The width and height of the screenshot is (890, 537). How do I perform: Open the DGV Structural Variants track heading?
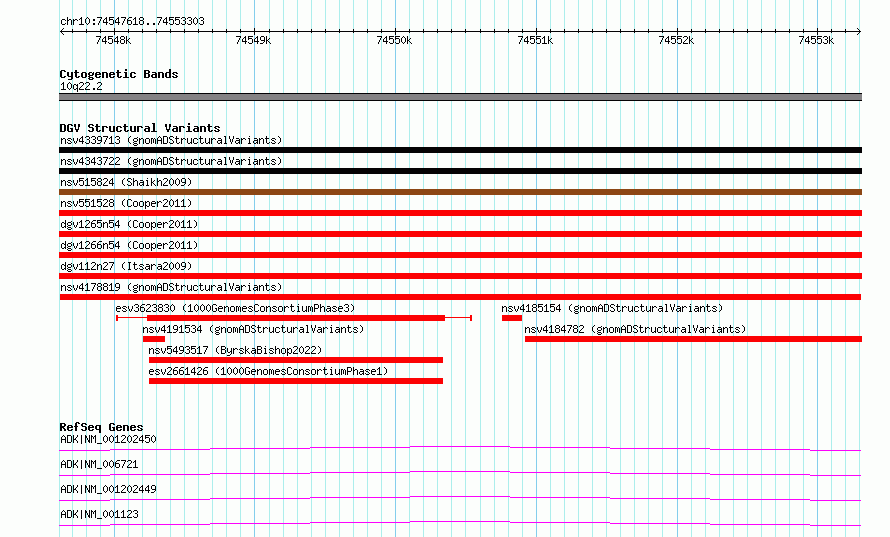(140, 128)
